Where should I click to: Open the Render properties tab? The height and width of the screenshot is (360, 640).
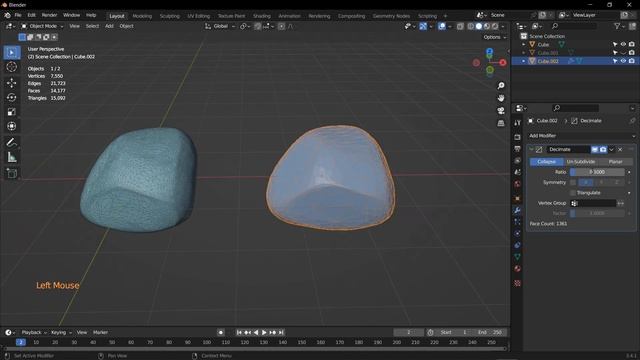coord(518,137)
